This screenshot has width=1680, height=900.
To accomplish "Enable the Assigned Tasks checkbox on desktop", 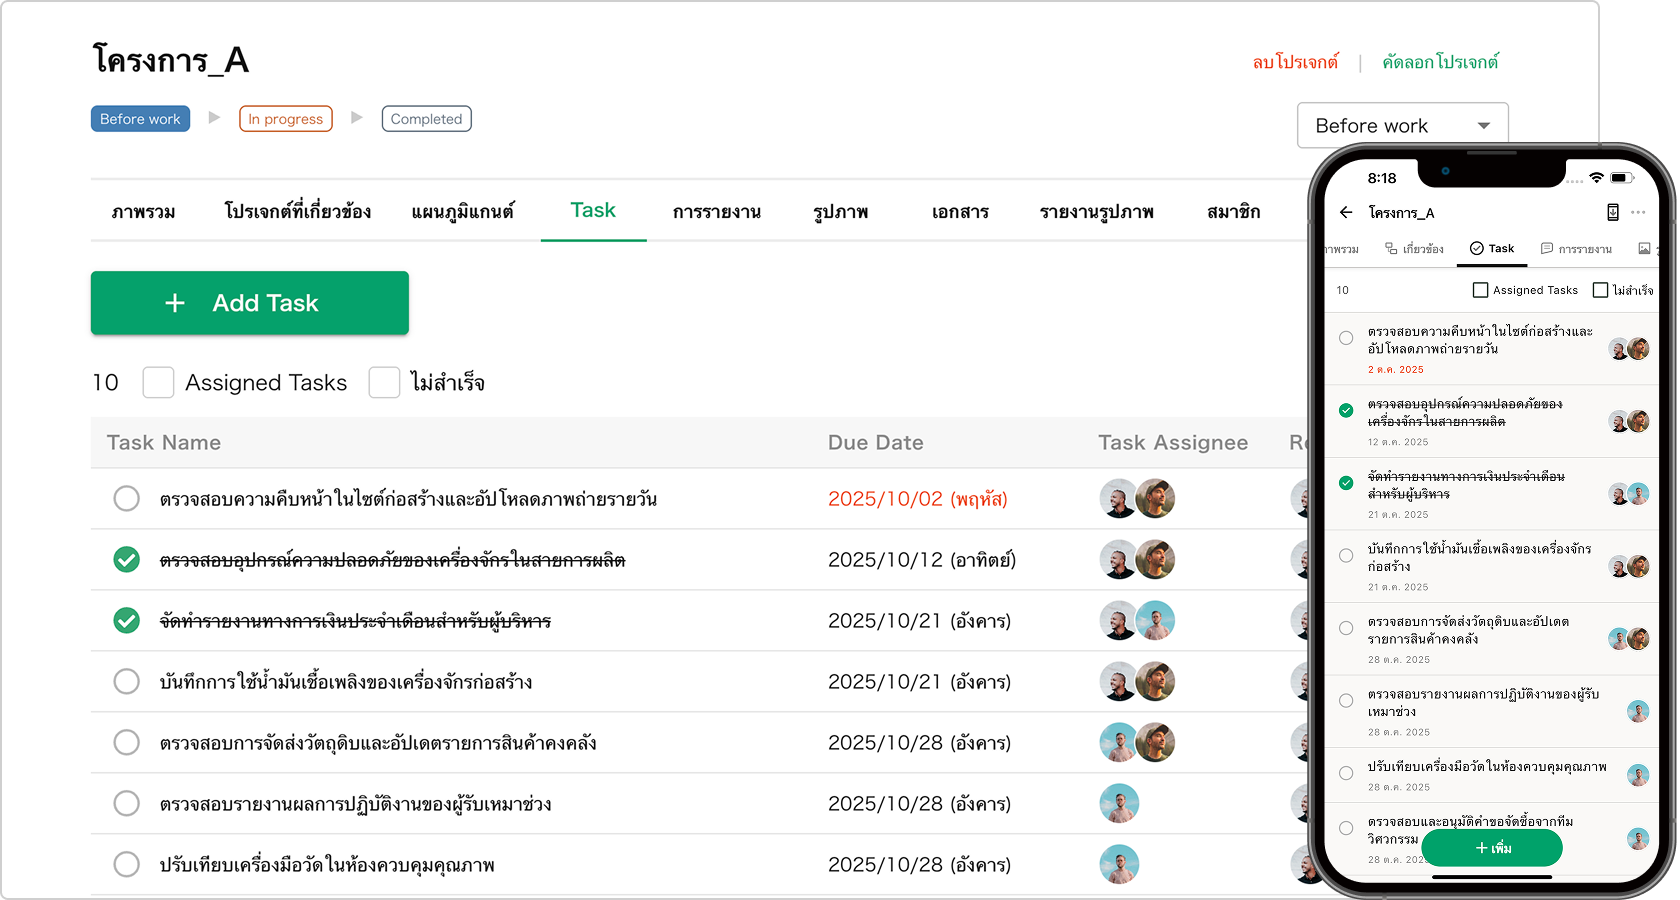I will pyautogui.click(x=158, y=382).
